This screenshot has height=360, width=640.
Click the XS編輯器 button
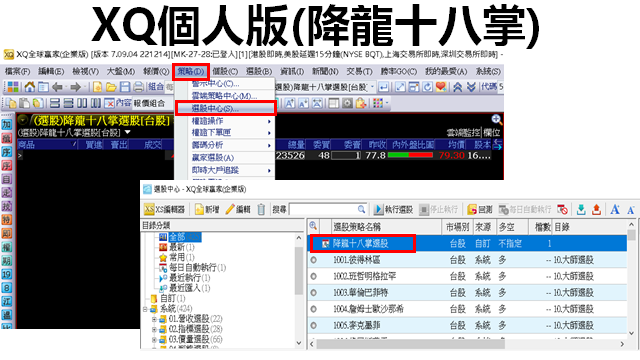[164, 209]
